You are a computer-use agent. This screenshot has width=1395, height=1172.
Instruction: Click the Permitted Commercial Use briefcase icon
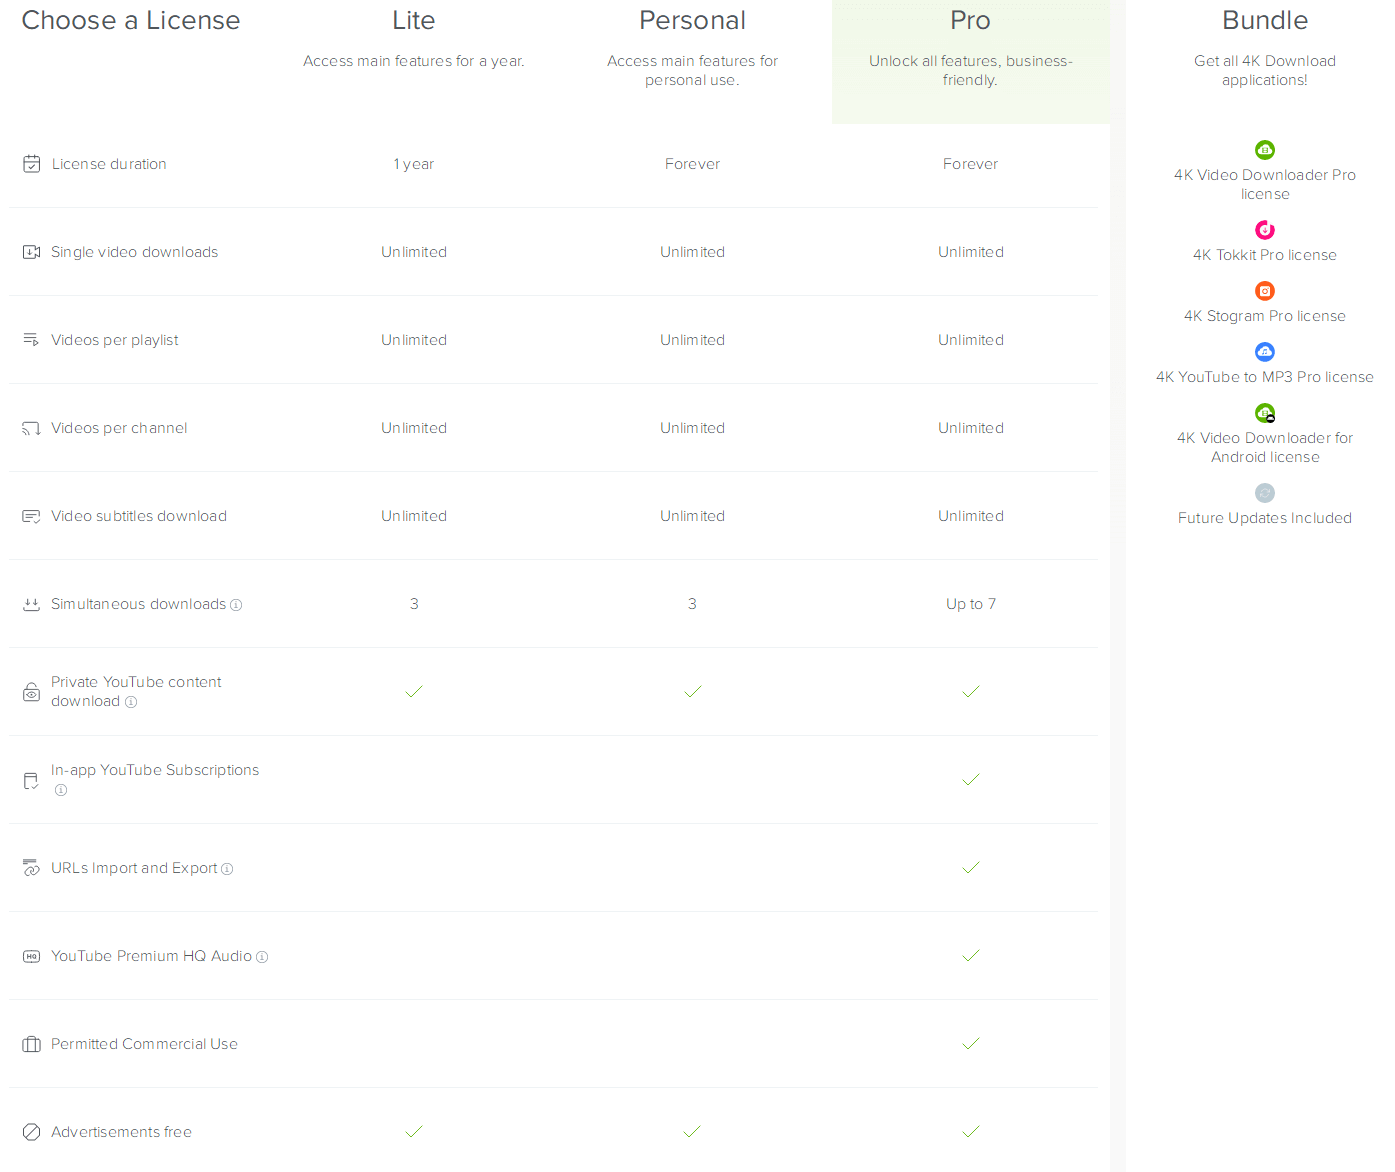coord(32,1044)
